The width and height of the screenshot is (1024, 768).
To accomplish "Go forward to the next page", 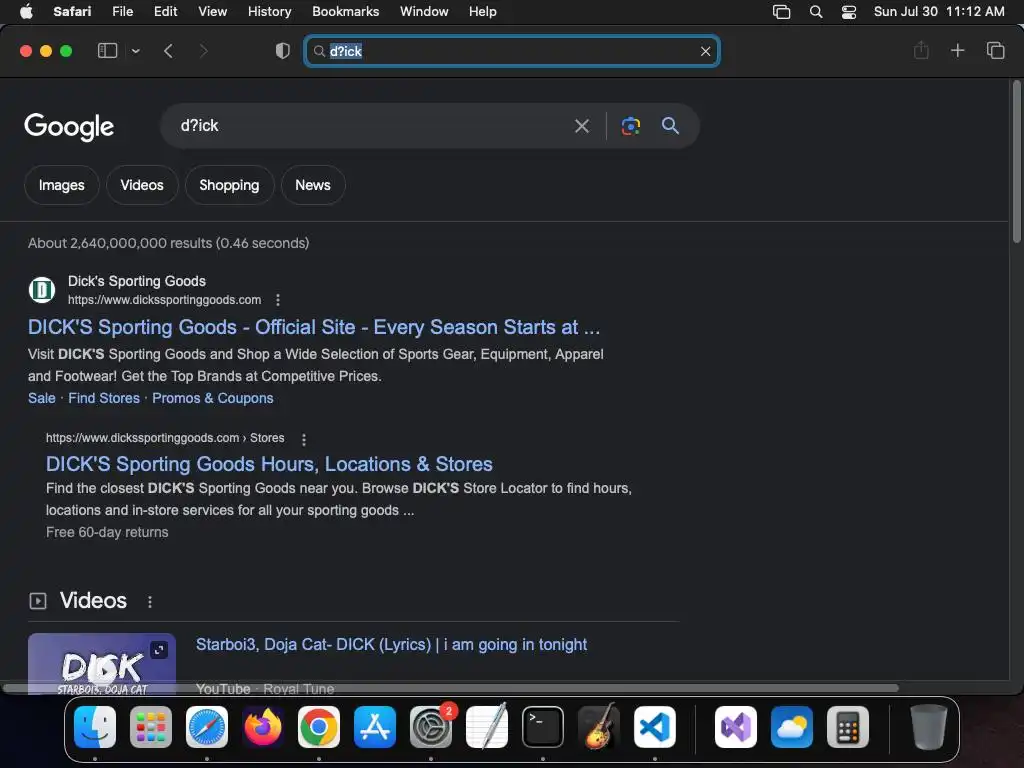I will 203,51.
